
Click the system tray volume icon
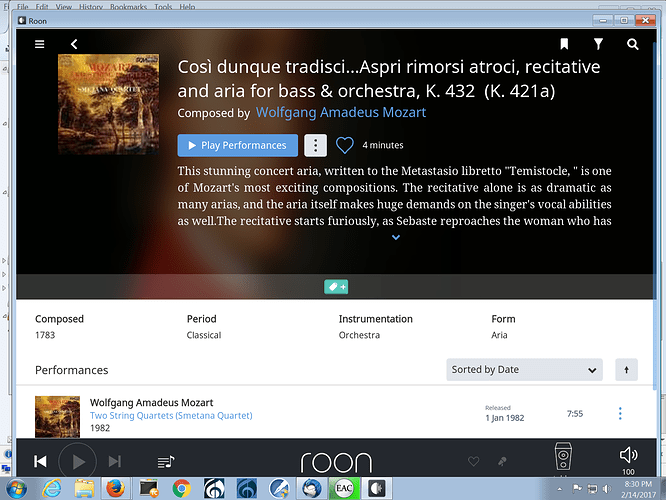607,489
